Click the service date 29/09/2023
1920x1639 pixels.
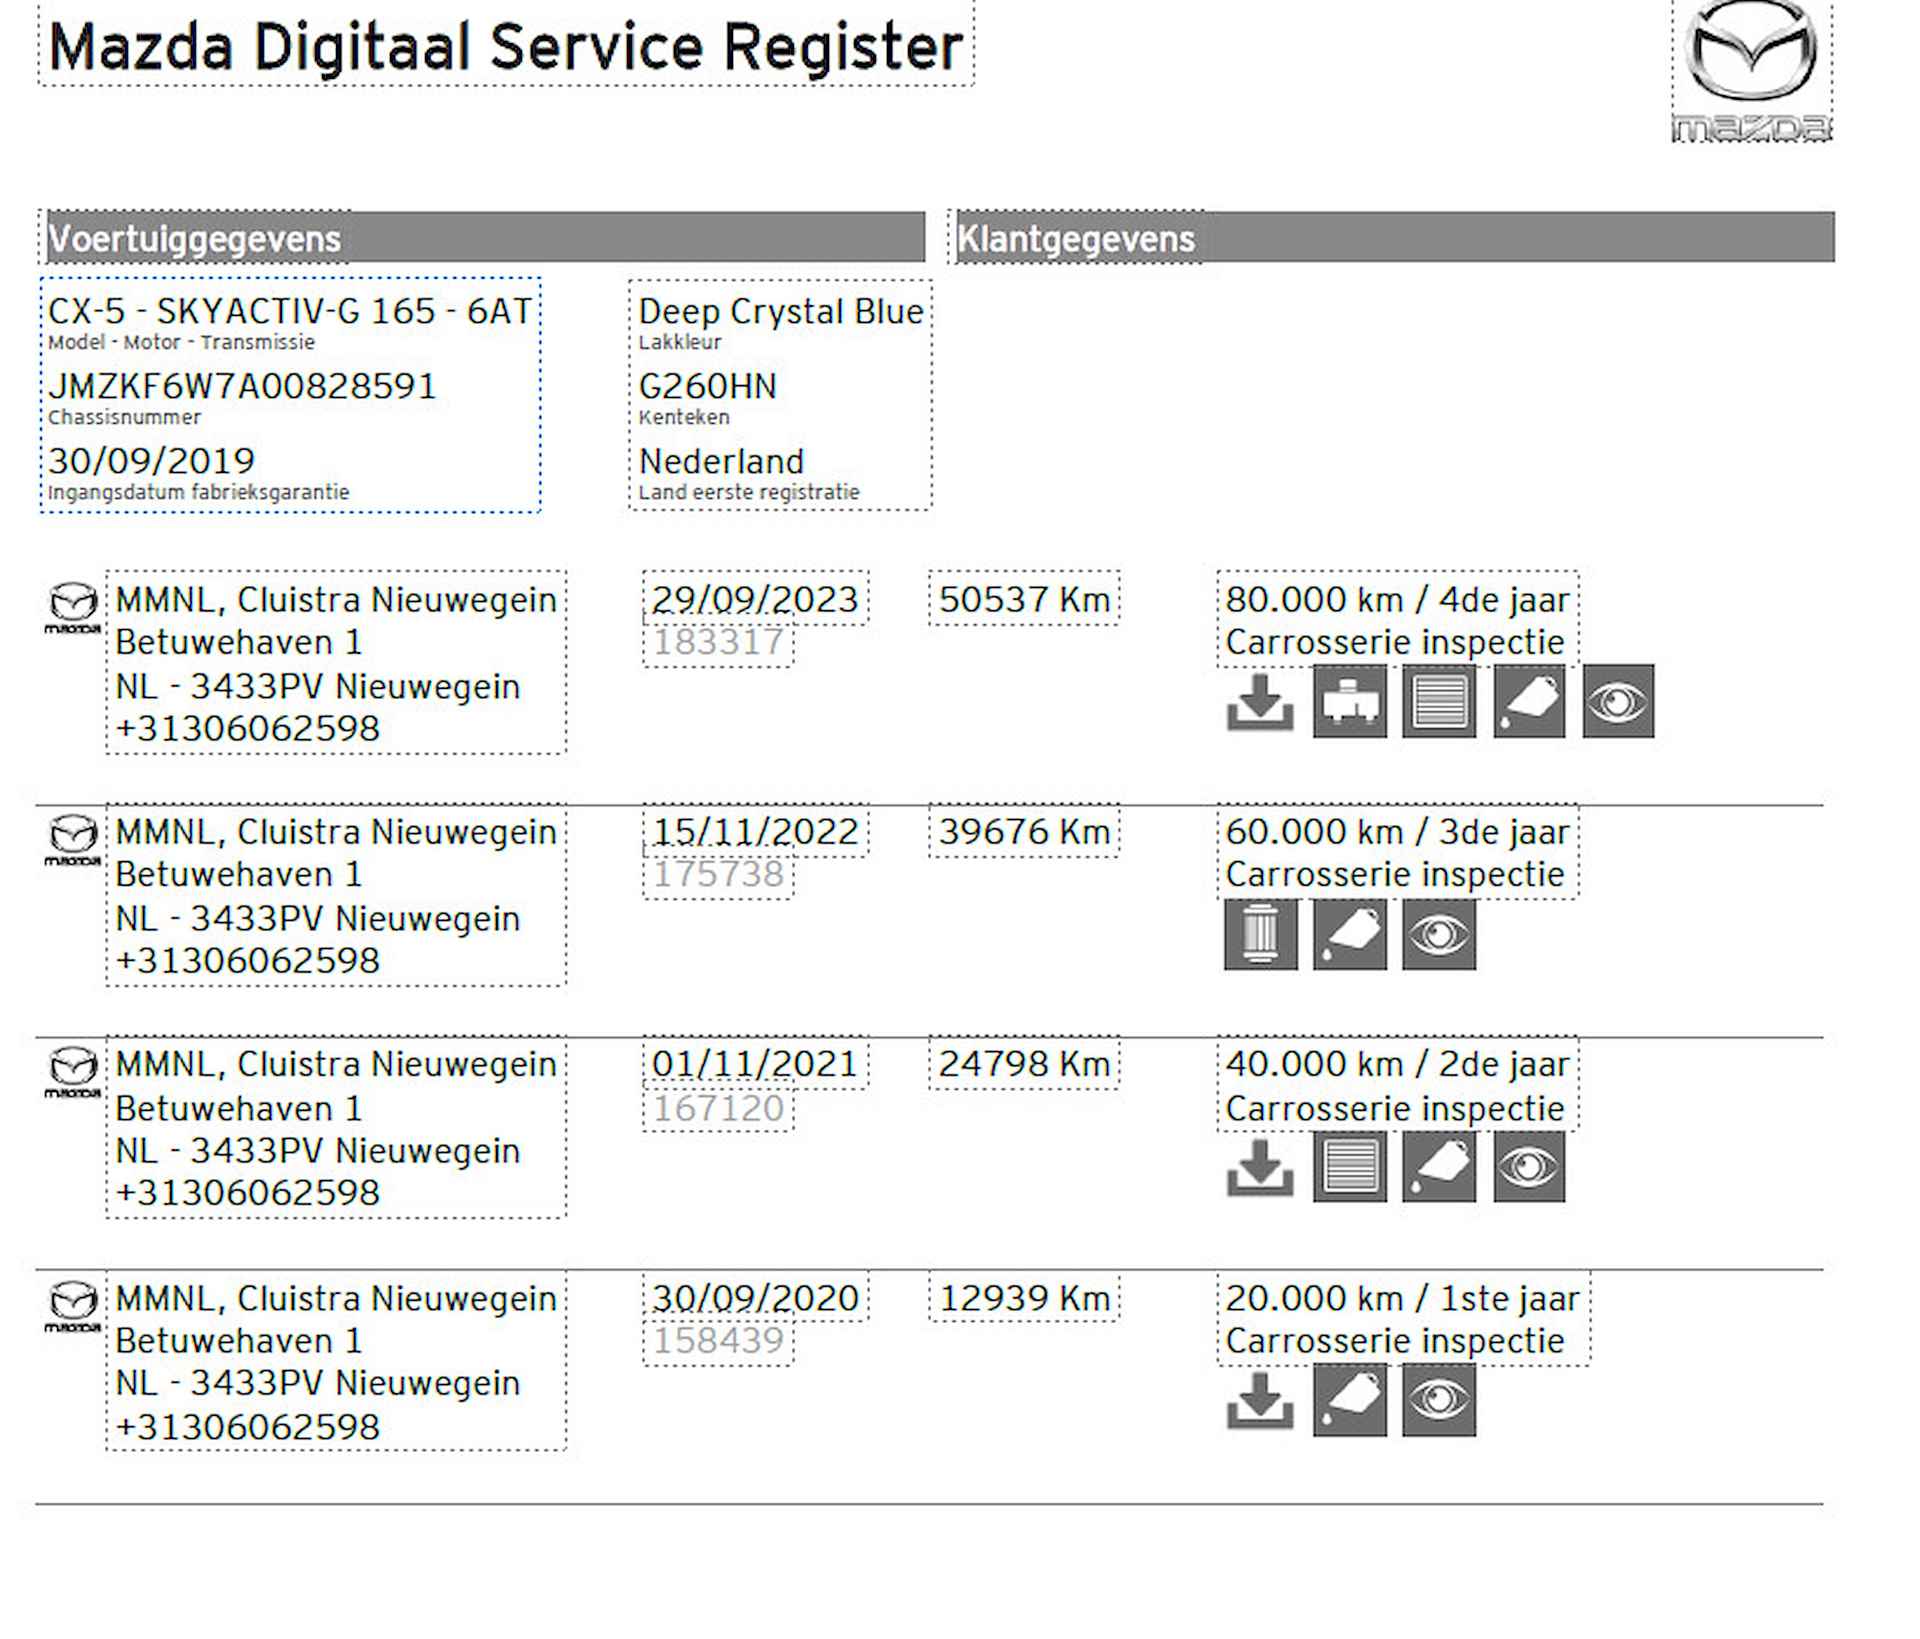755,599
